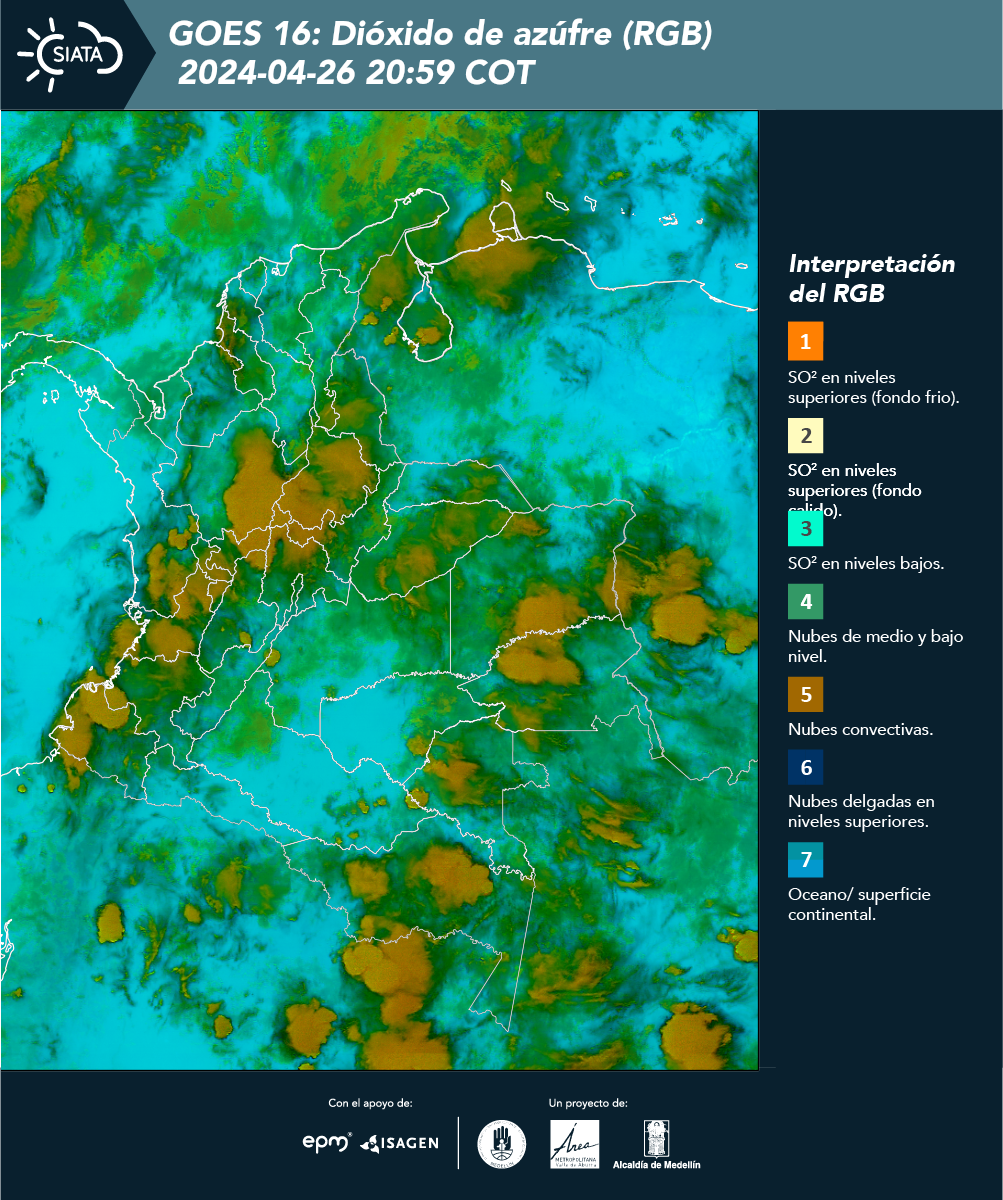Click 'SO² en niveles bajos.' legend text
Screen dimensions: 1003x1200
pos(866,563)
